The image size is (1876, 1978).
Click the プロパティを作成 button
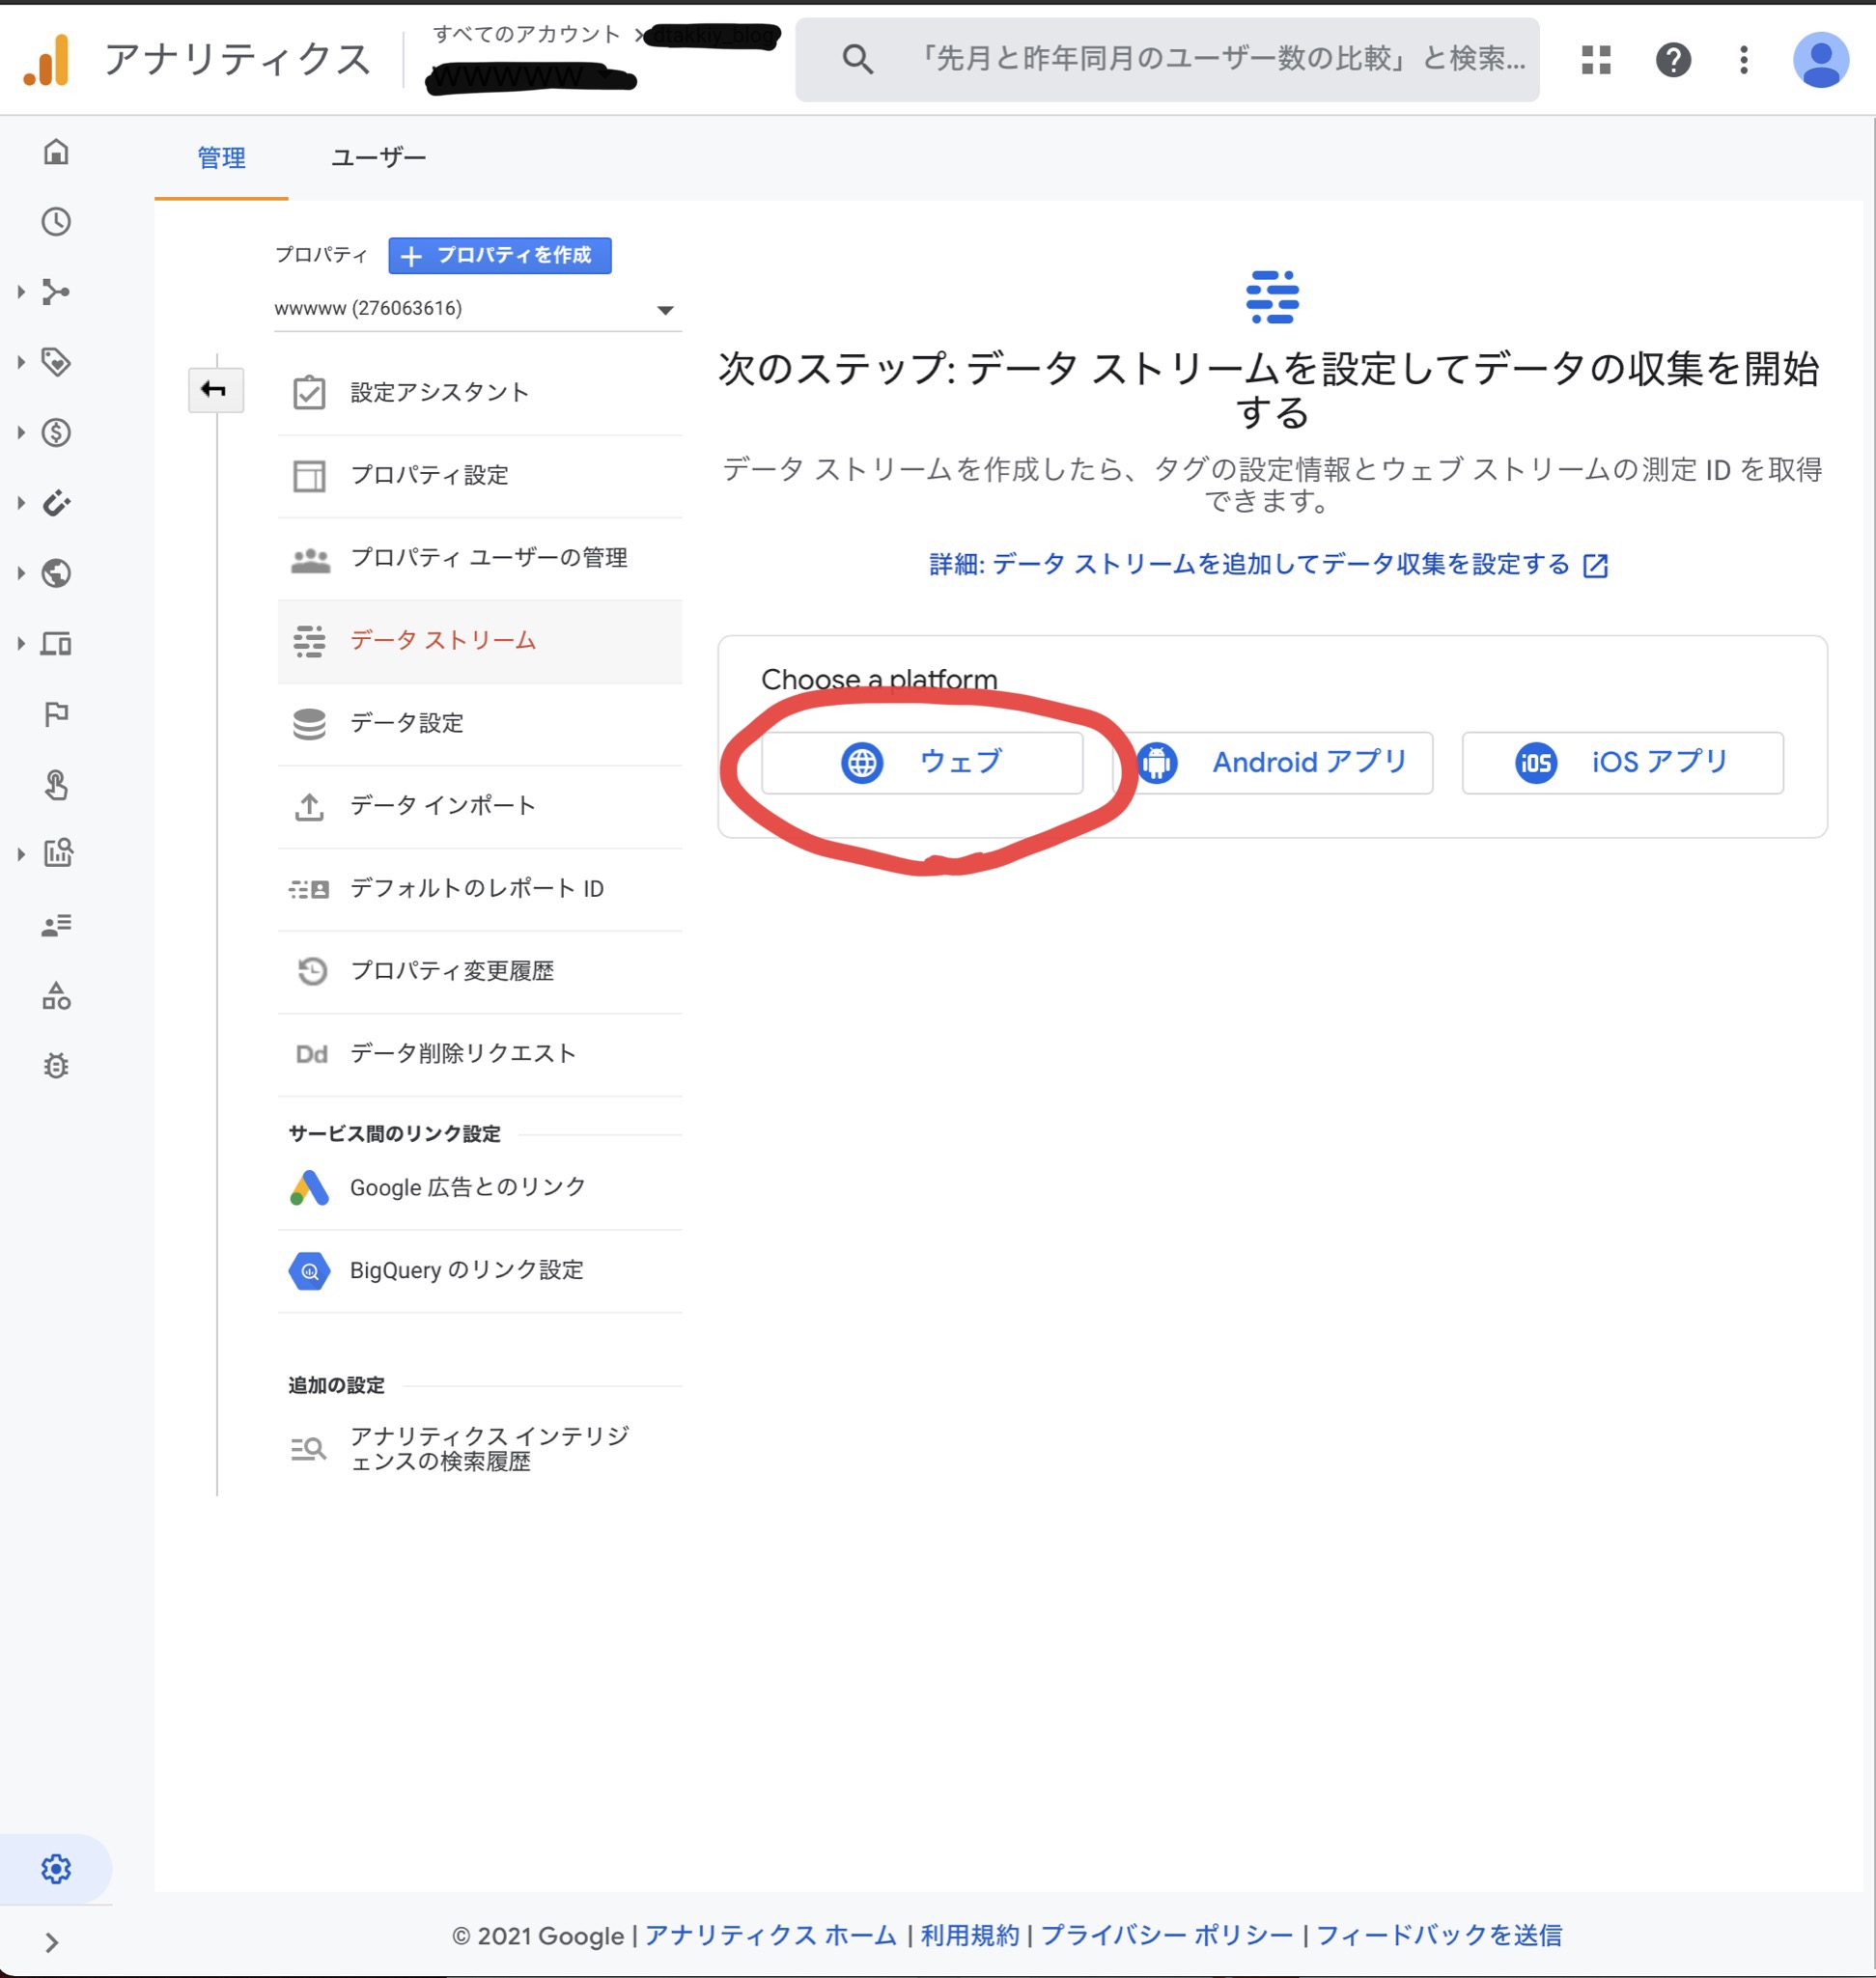tap(499, 255)
